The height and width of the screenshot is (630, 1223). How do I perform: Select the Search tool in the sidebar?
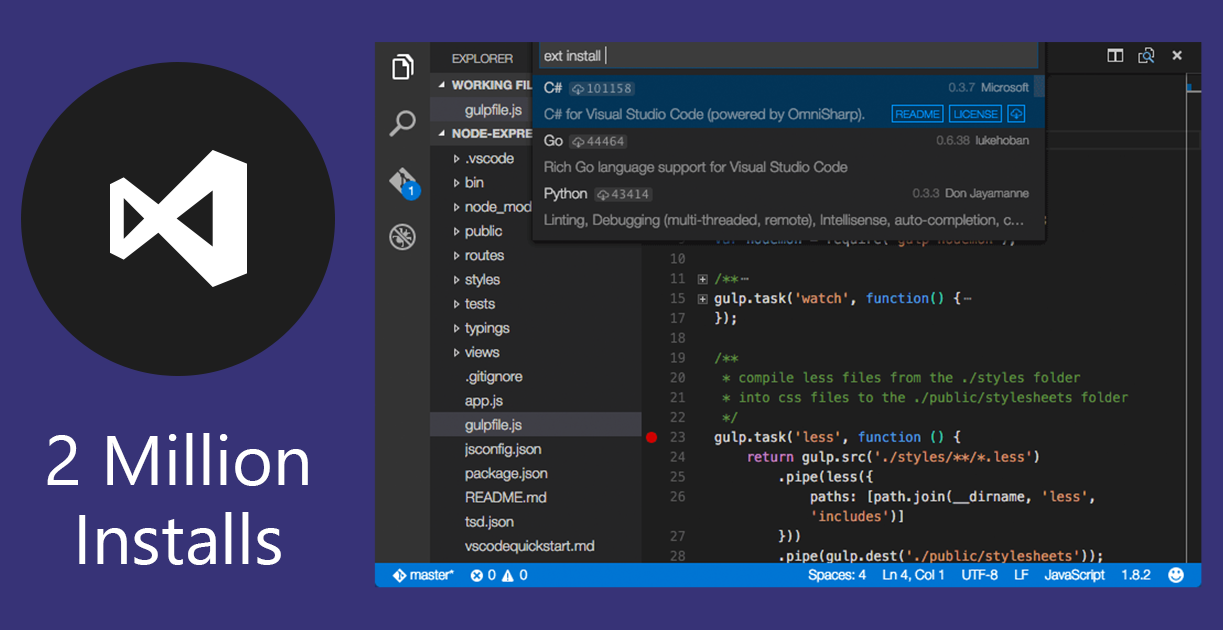click(x=402, y=122)
